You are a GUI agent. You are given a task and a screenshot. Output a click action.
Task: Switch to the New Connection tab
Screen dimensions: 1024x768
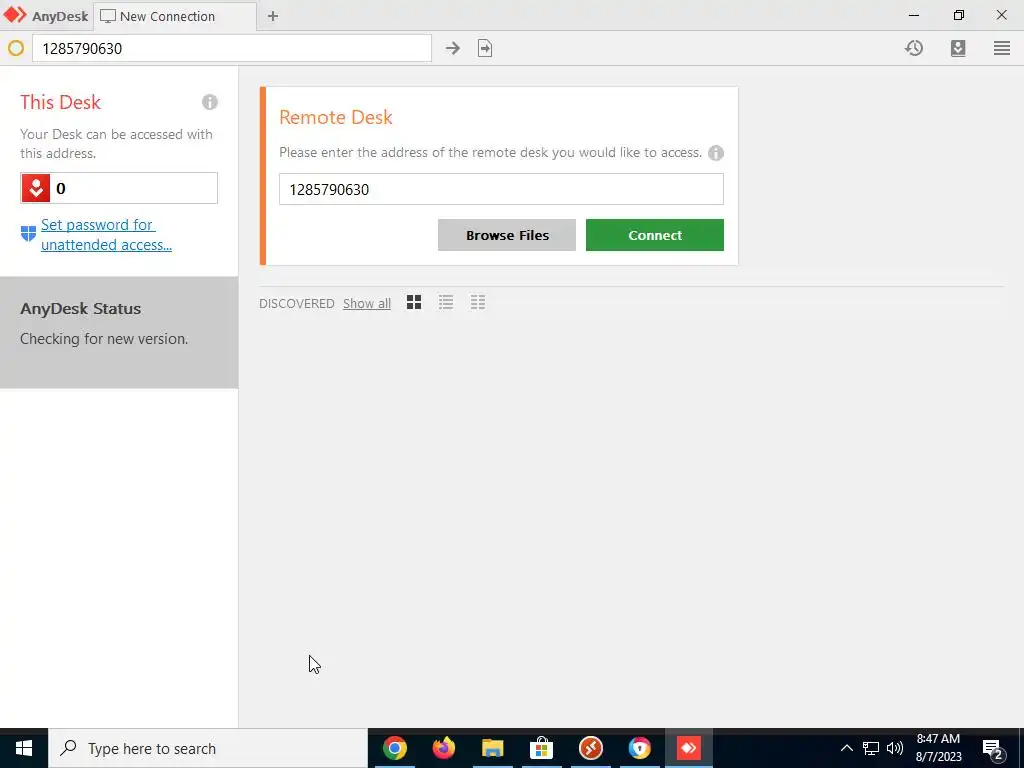click(175, 16)
